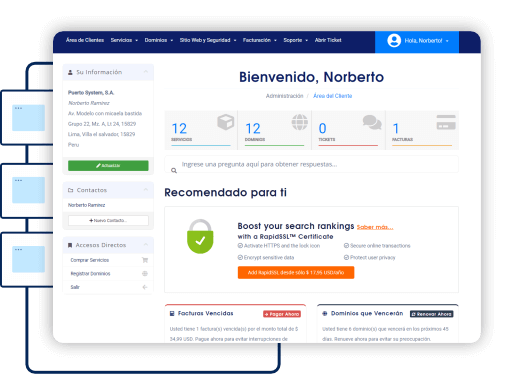This screenshot has width=512, height=374.
Task: Click the green SSL padlock icon
Action: 200,236
